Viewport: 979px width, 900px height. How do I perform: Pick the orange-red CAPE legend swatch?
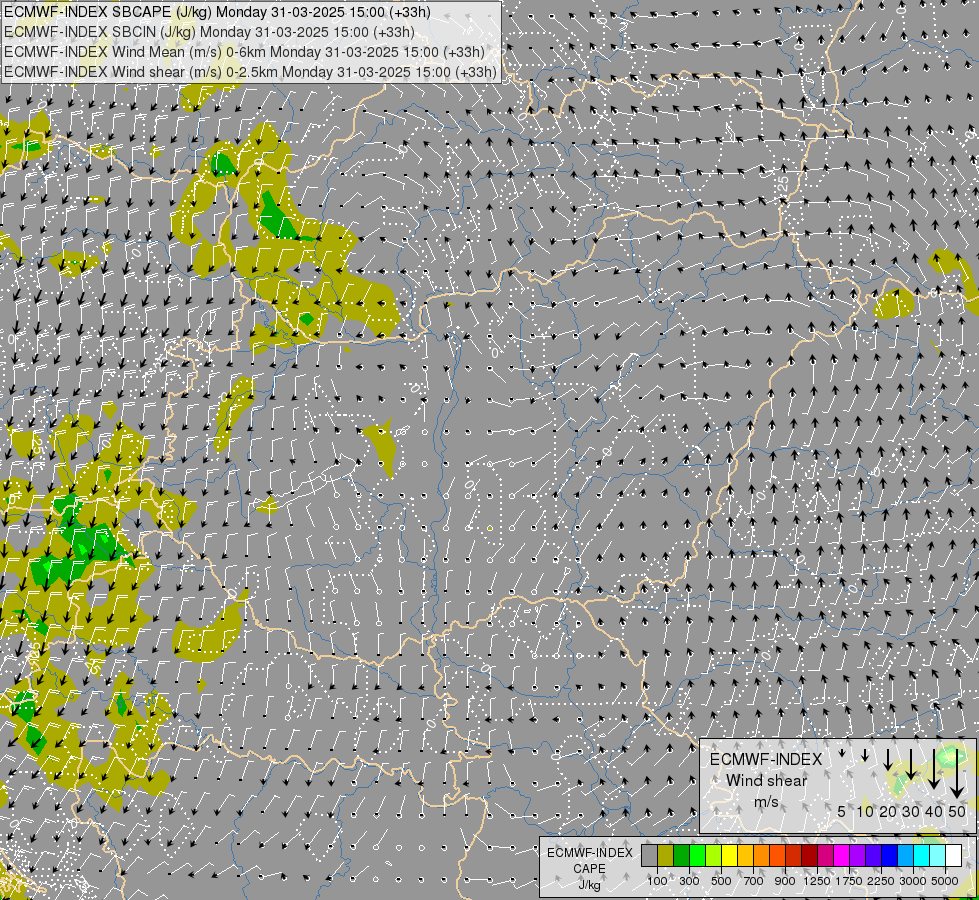click(778, 856)
